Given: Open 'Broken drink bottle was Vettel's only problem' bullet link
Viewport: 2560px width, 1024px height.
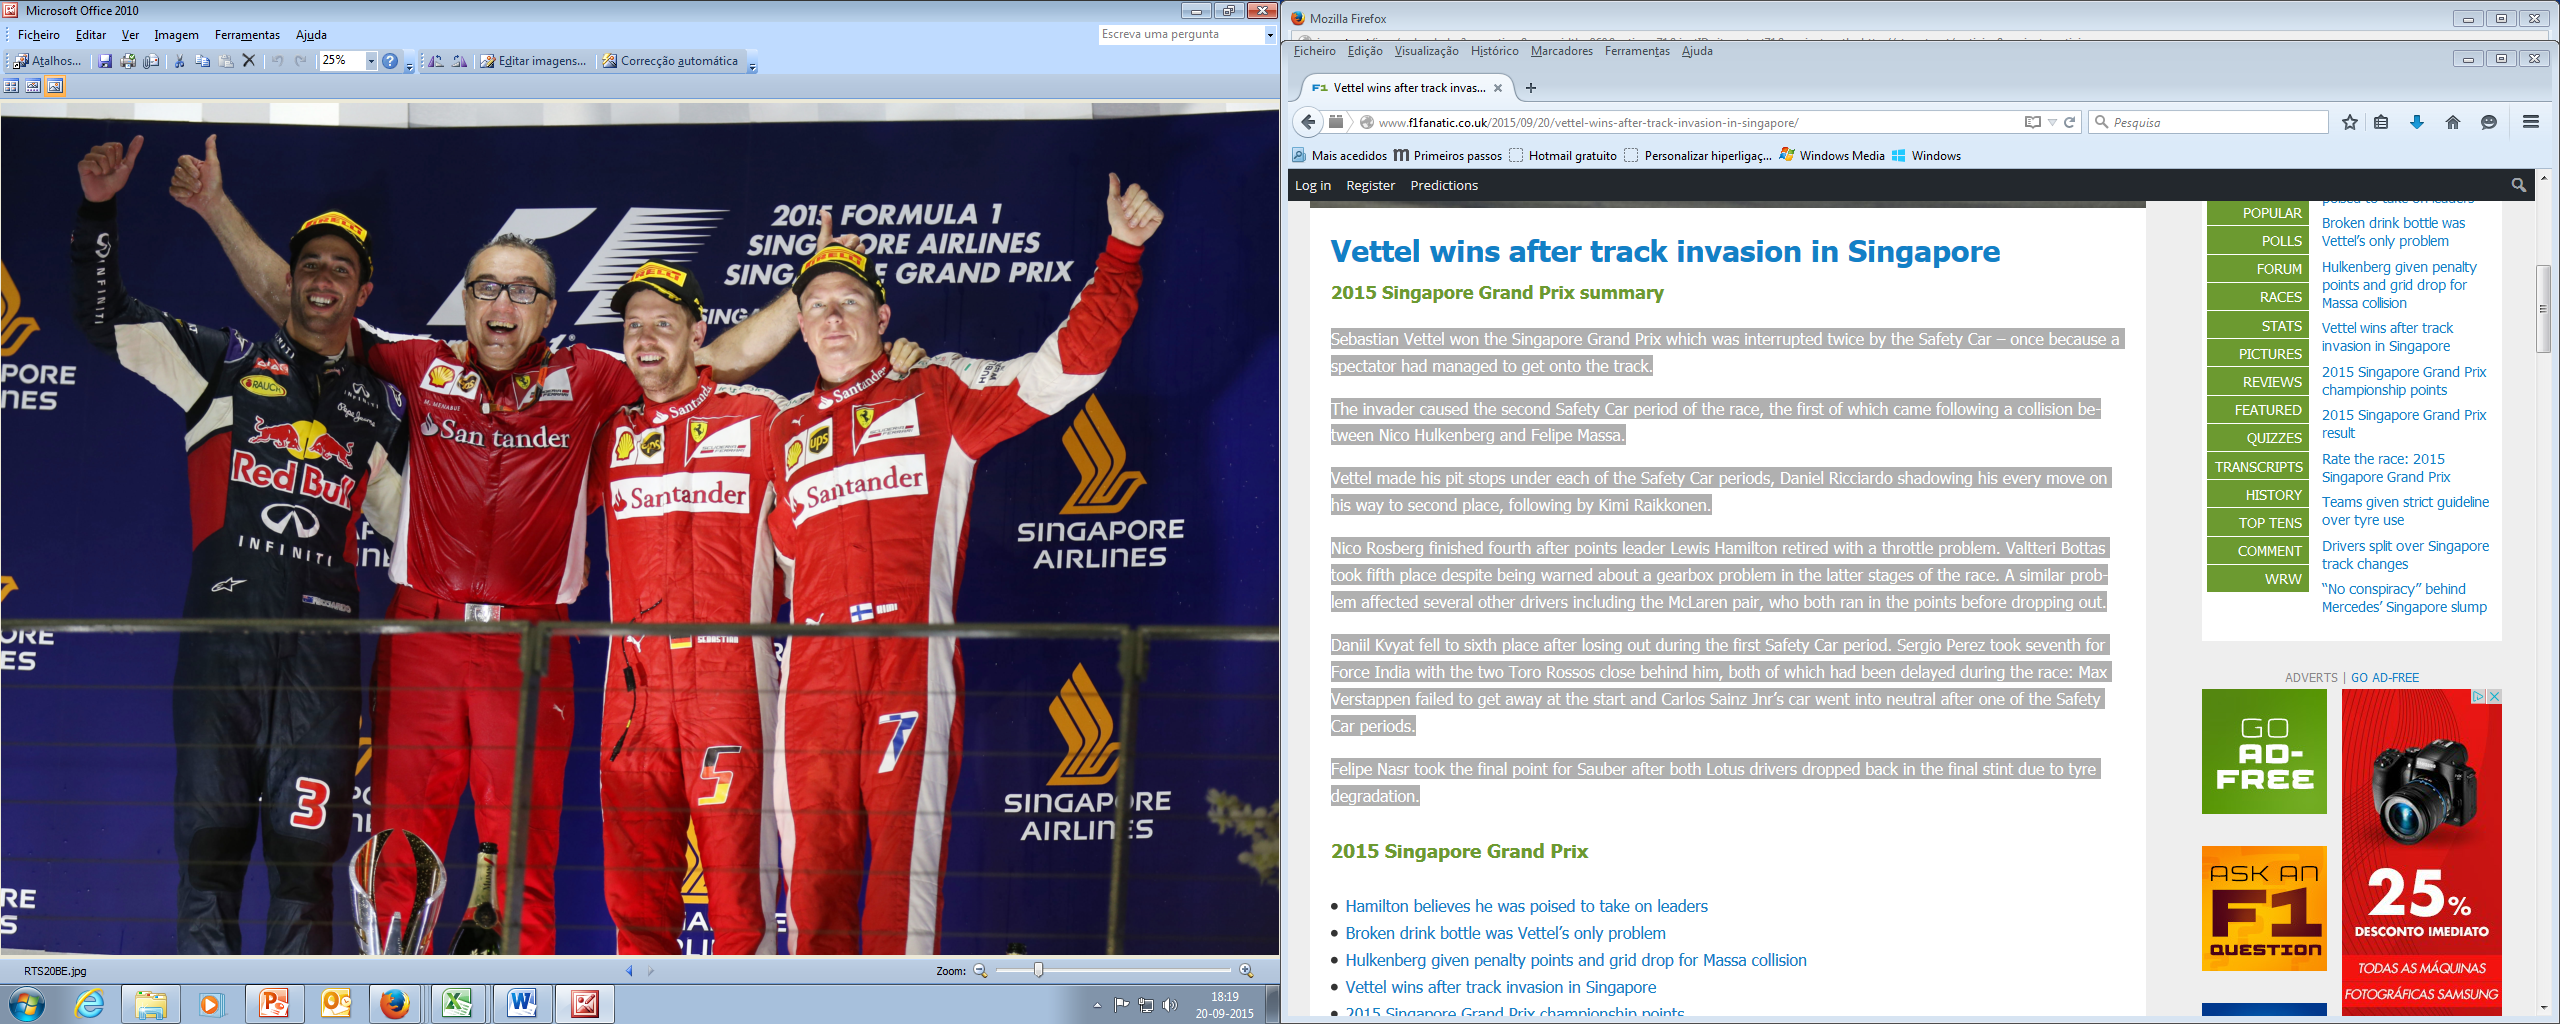Looking at the screenshot, I should coord(1505,933).
